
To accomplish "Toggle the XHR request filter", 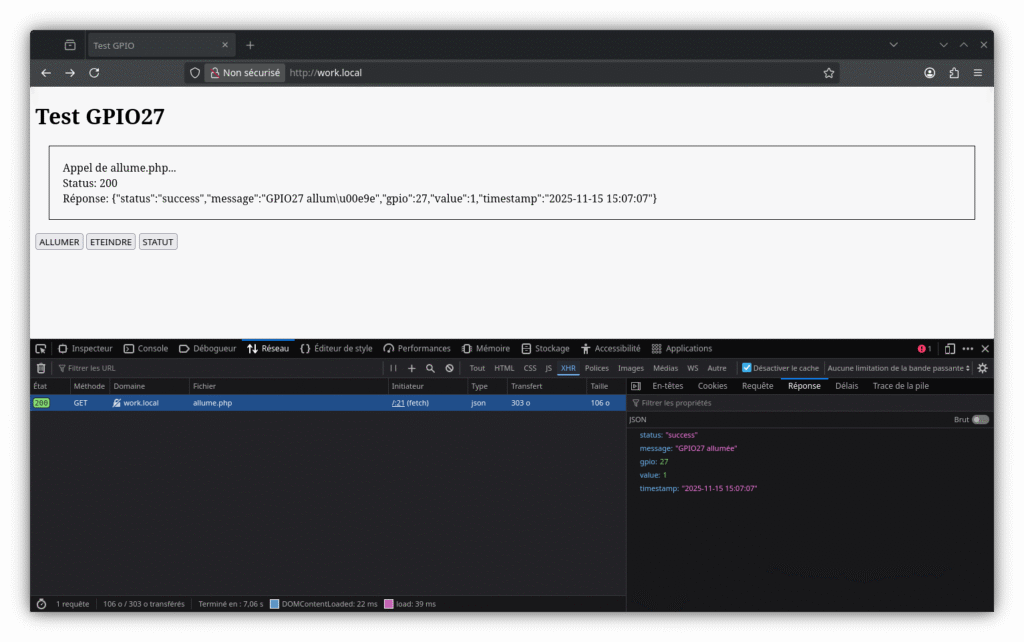I will (568, 368).
